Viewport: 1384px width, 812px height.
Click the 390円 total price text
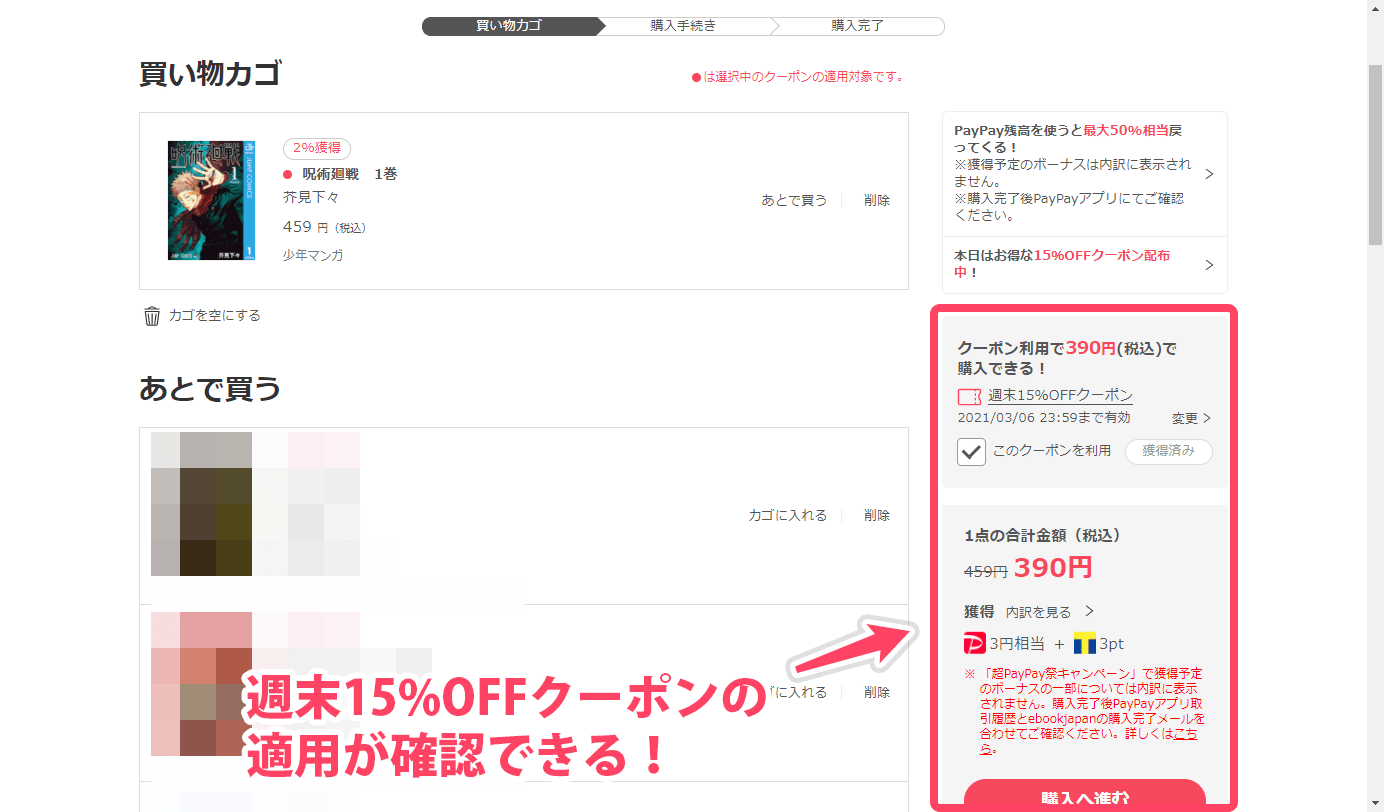pos(1053,568)
